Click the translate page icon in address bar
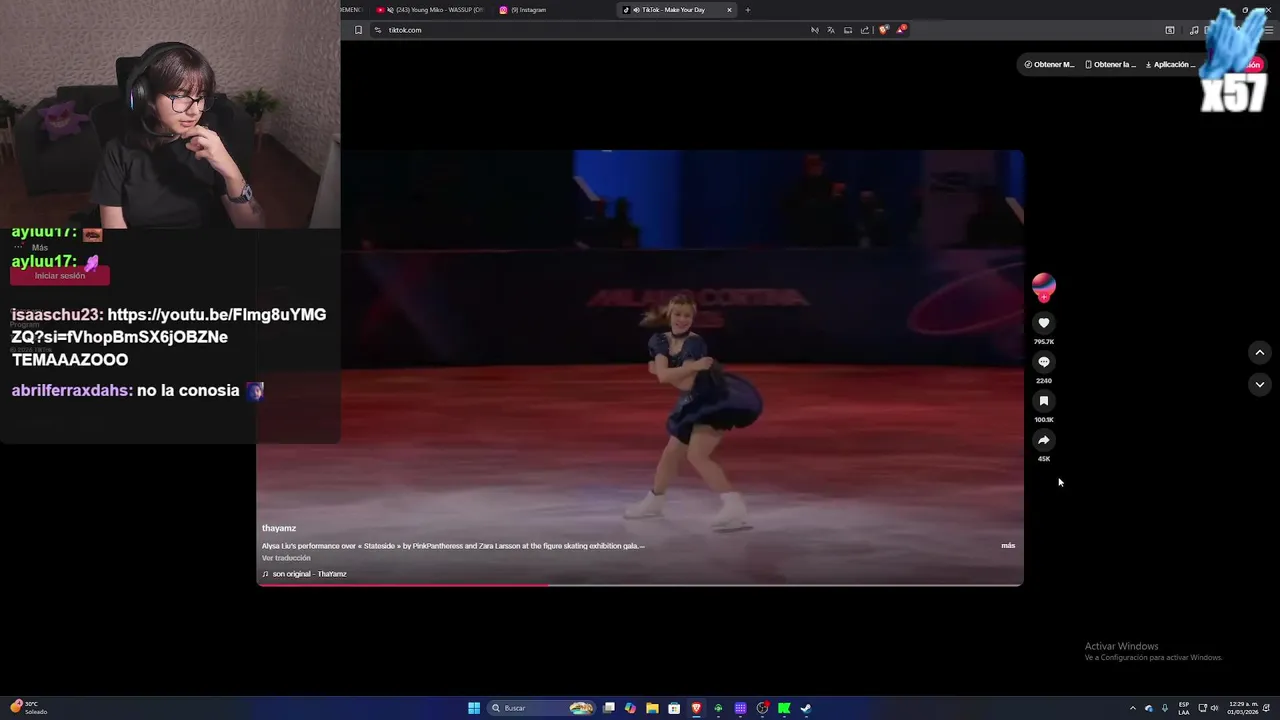 pyautogui.click(x=831, y=30)
